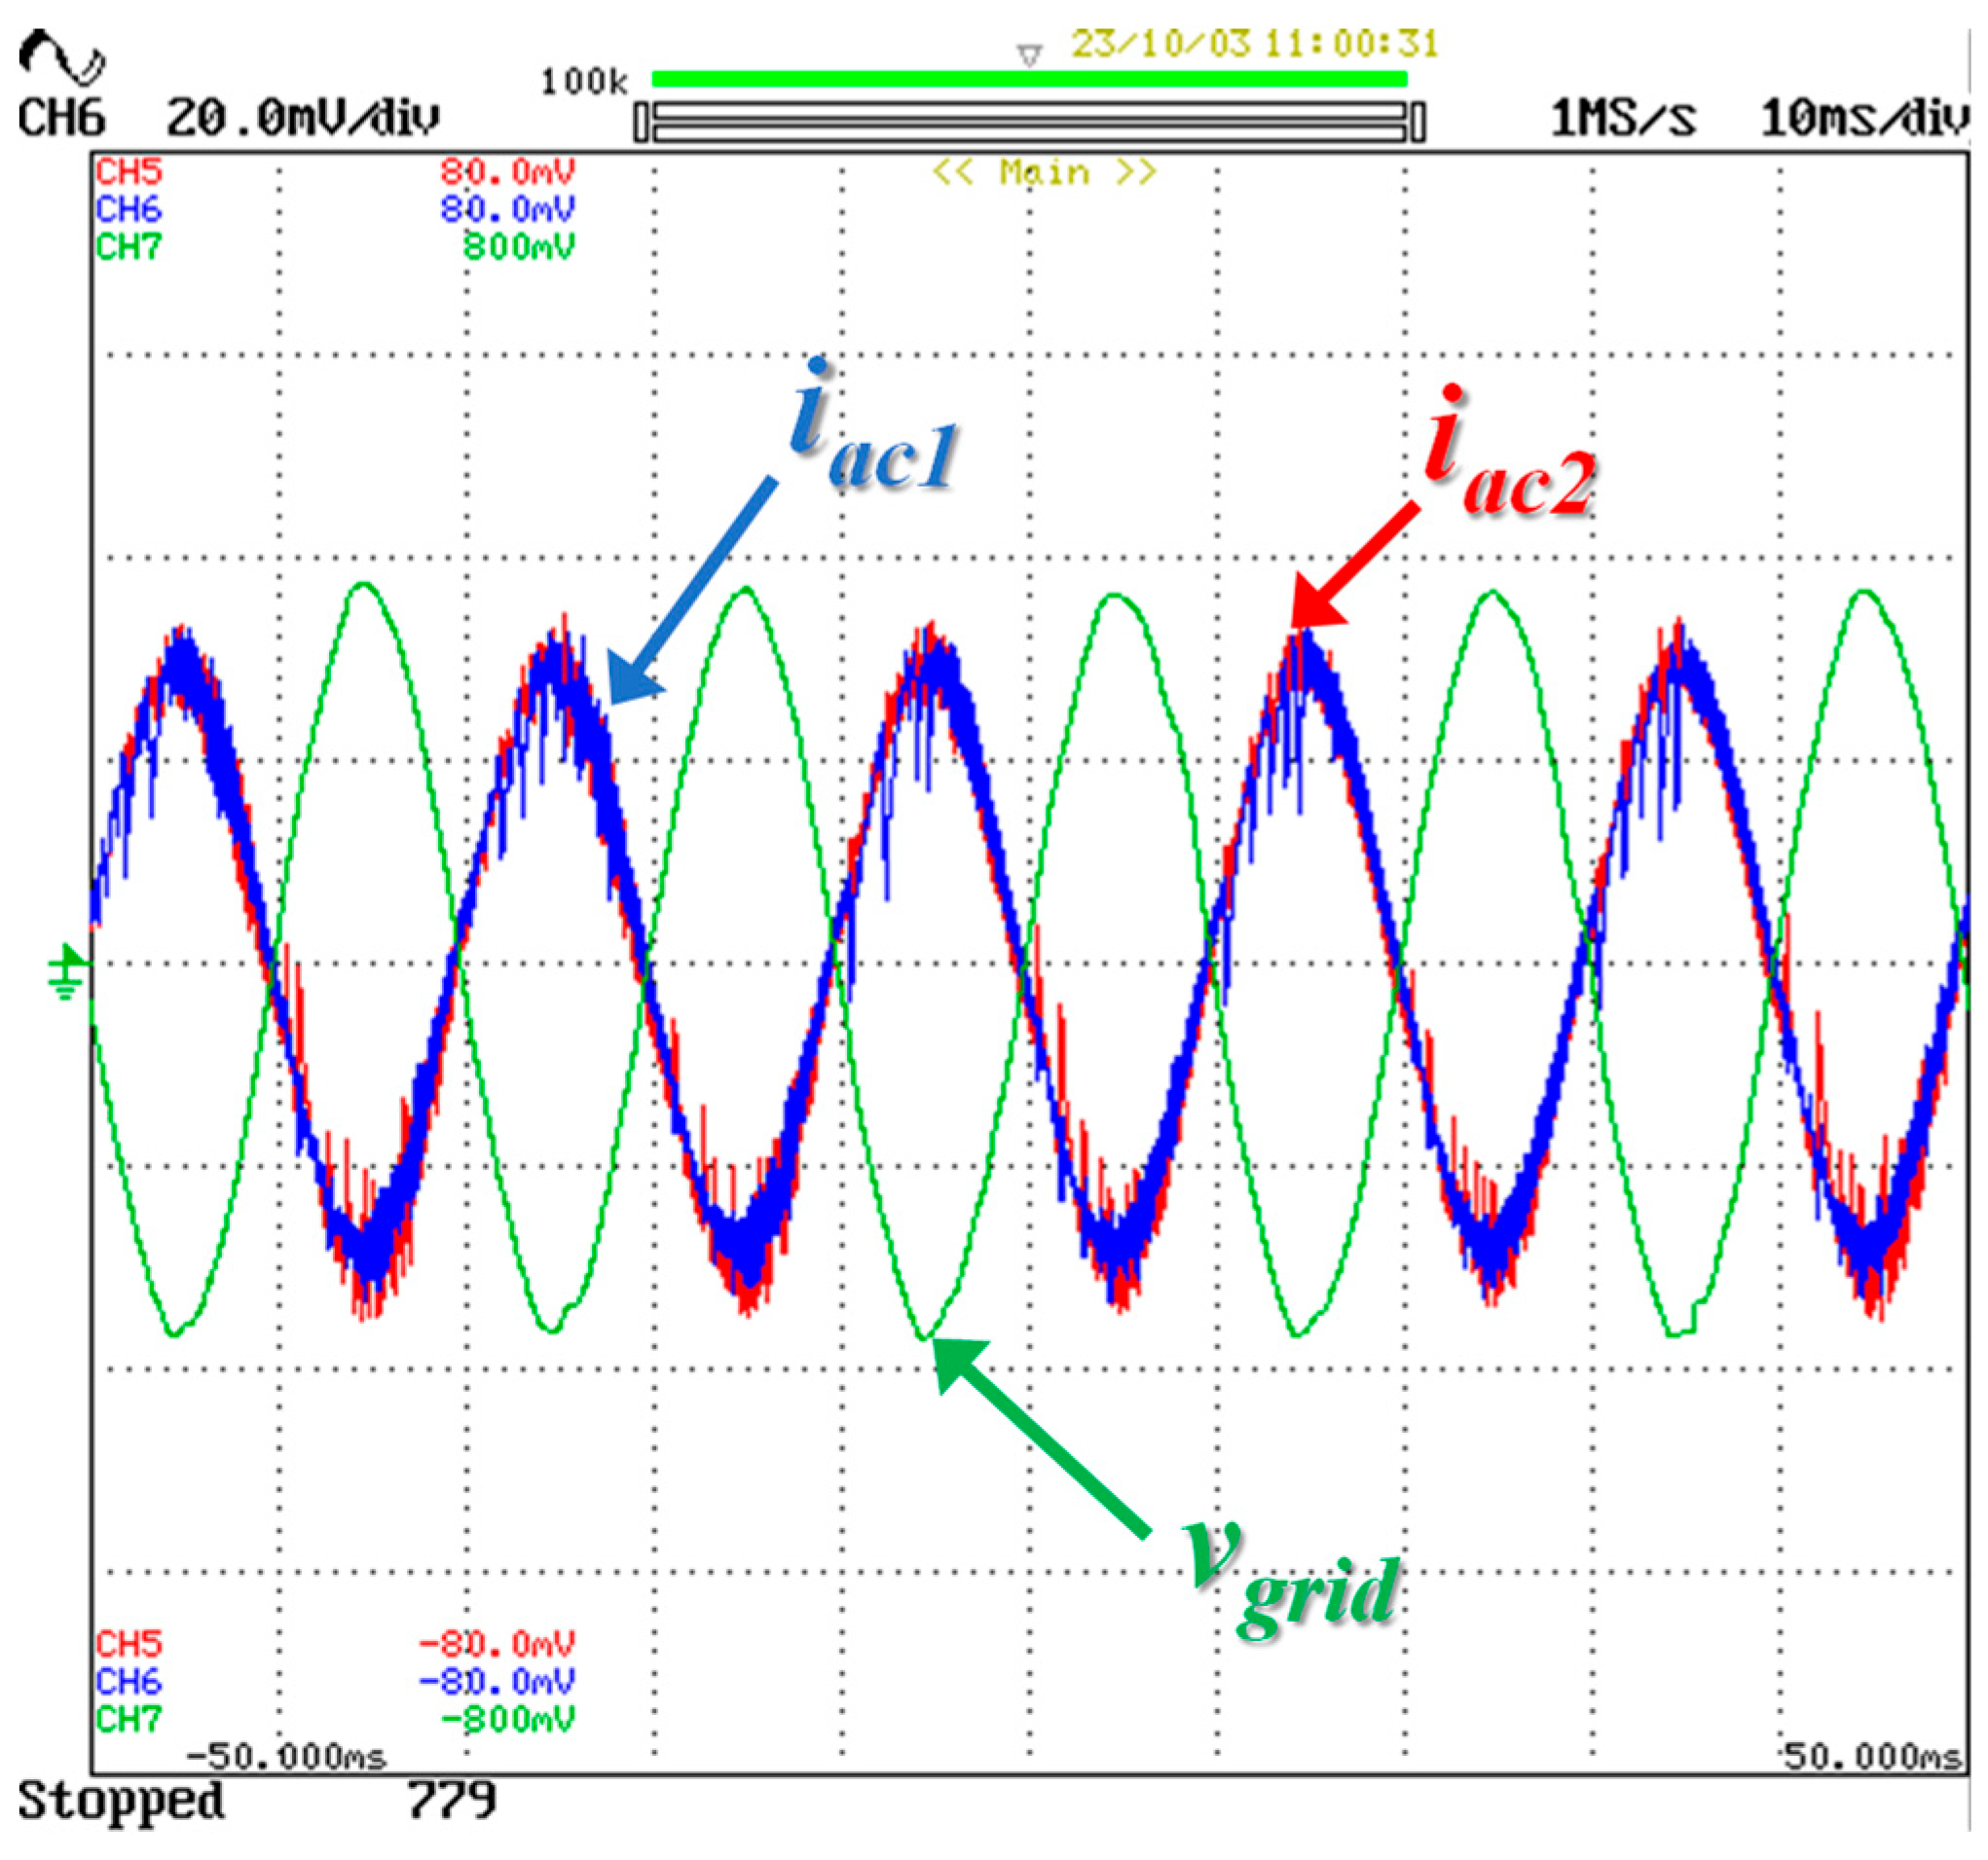Click the 1MS/s sample rate readout

pyautogui.click(x=1623, y=119)
